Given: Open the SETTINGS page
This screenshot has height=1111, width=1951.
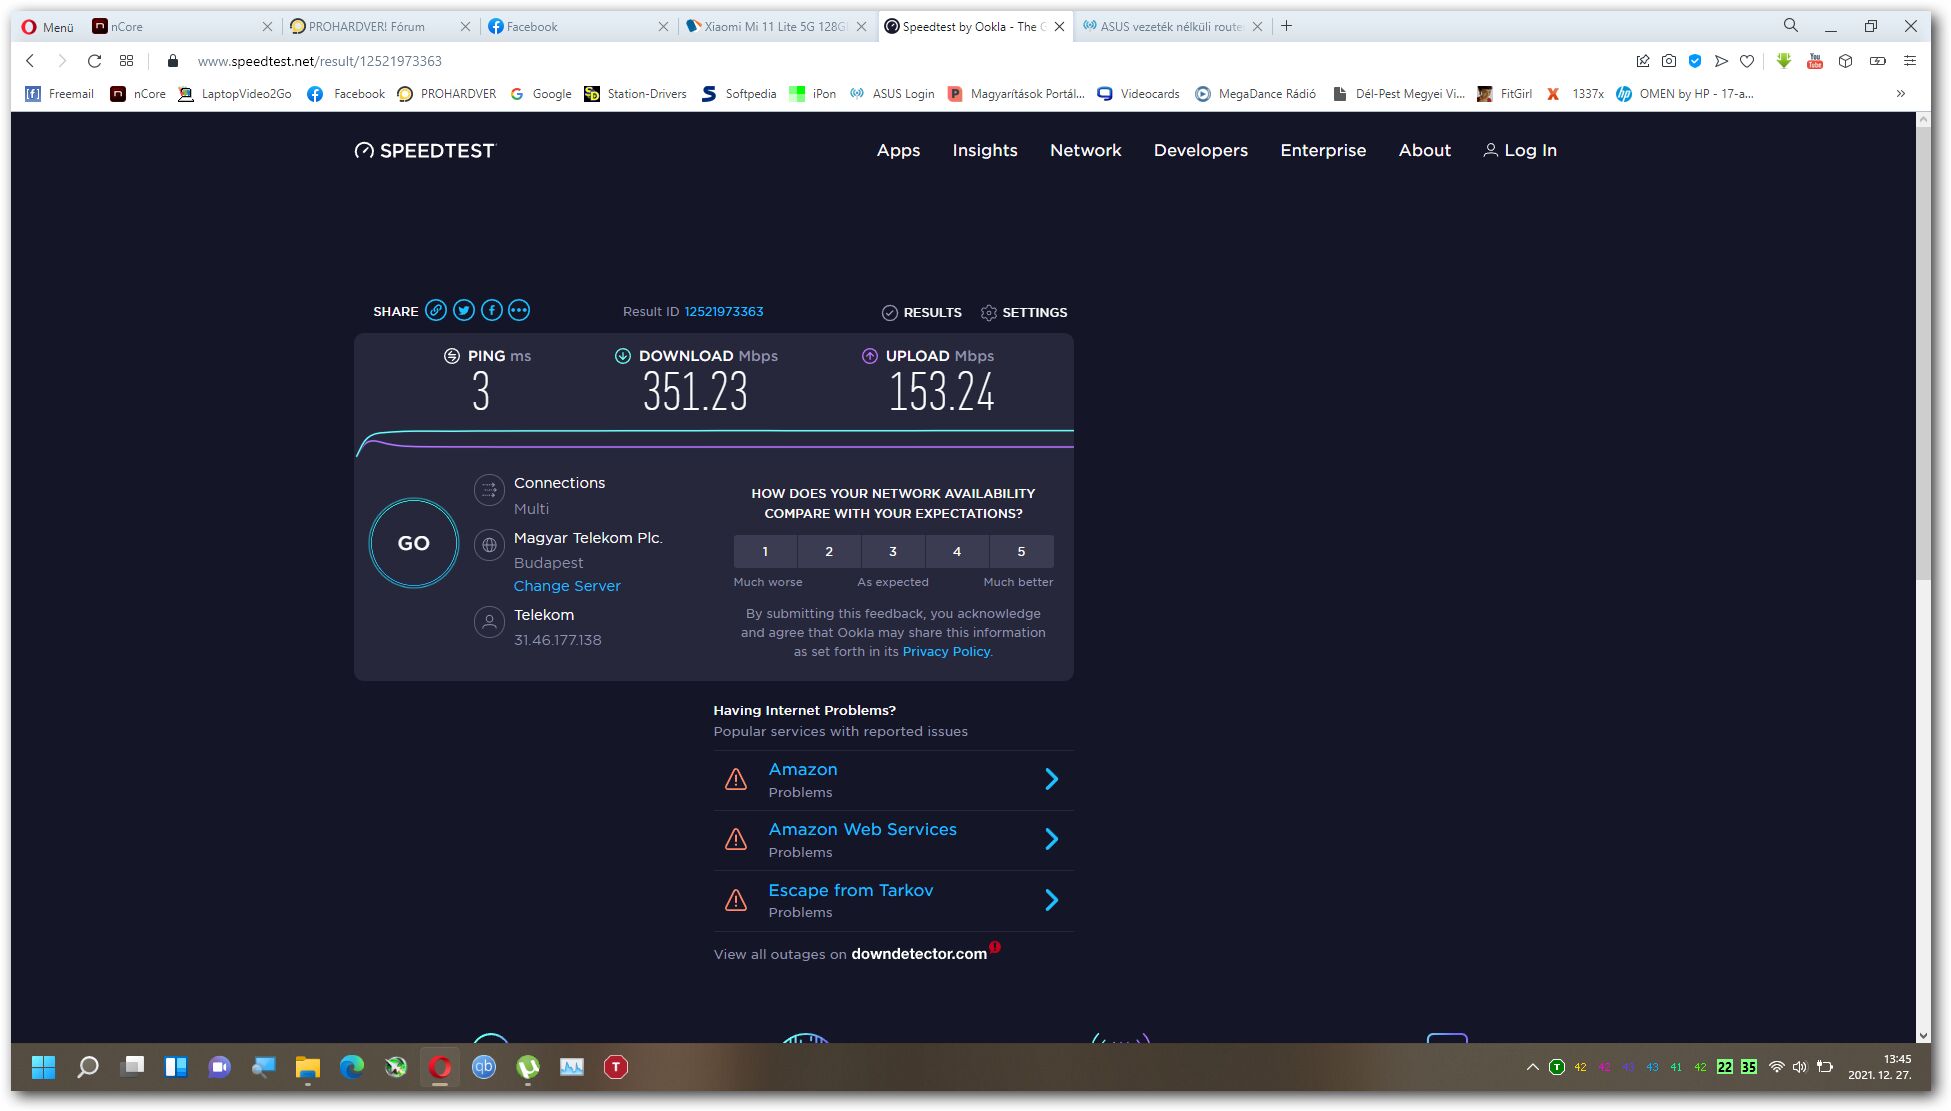Looking at the screenshot, I should click(1024, 312).
